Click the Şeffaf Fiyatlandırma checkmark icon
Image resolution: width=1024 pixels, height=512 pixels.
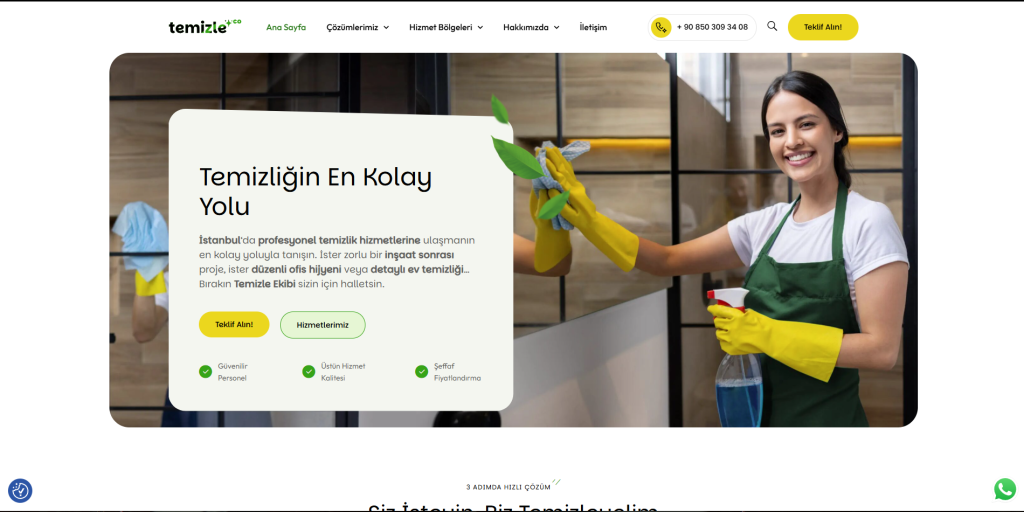click(x=421, y=372)
